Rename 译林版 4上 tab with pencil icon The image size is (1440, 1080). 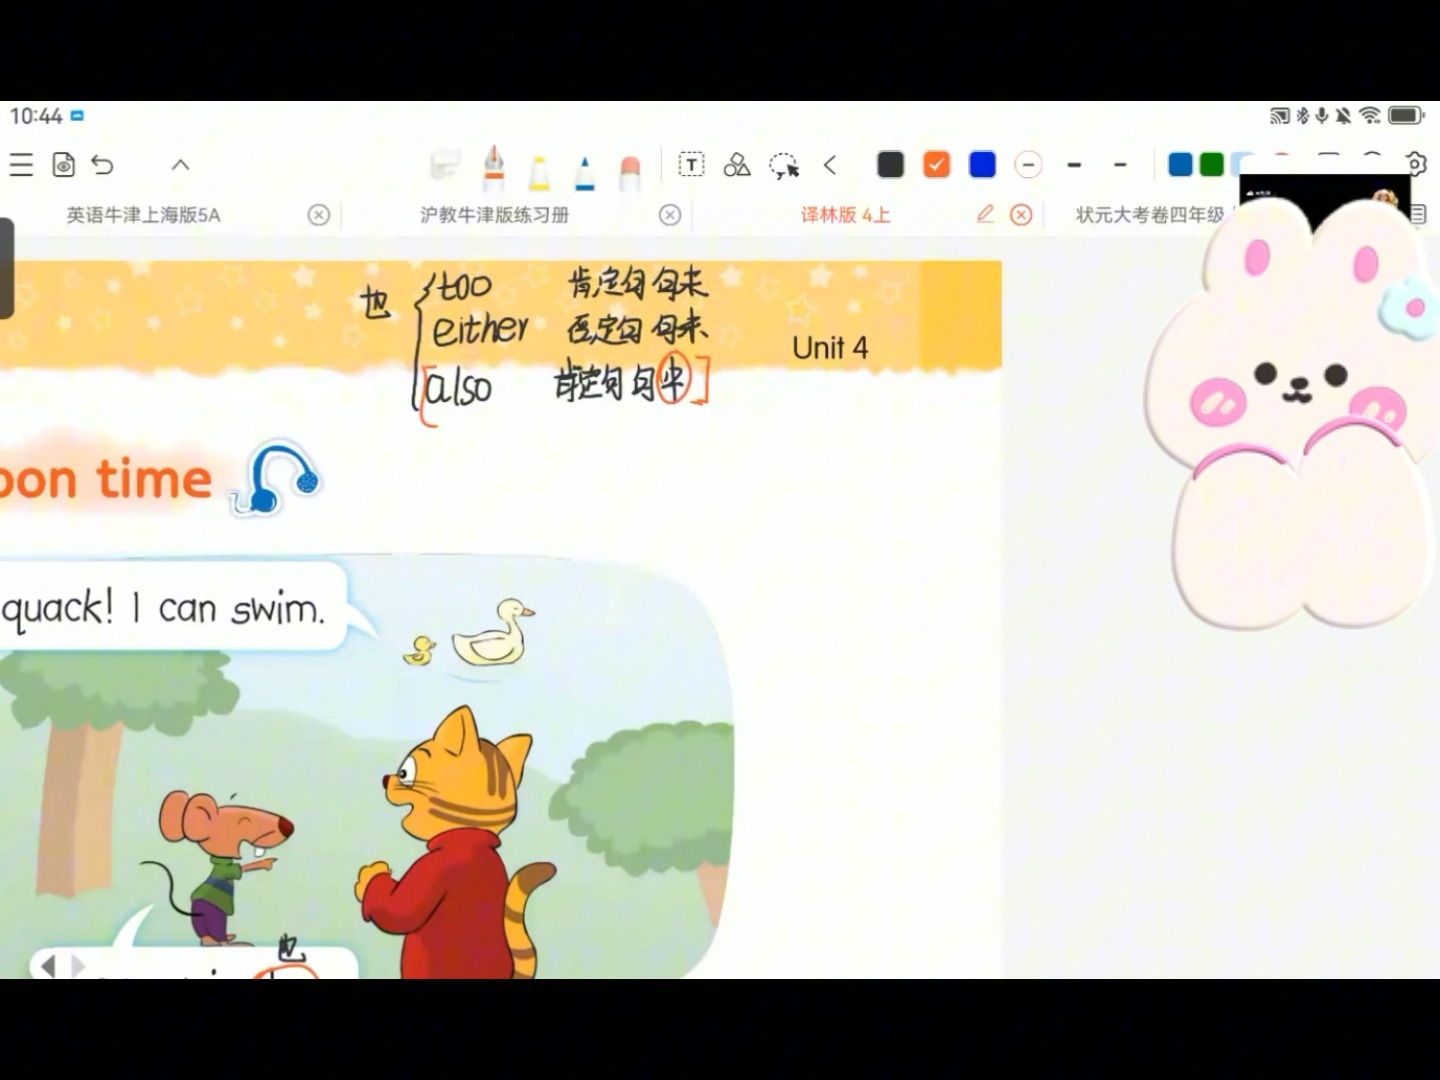(x=985, y=214)
